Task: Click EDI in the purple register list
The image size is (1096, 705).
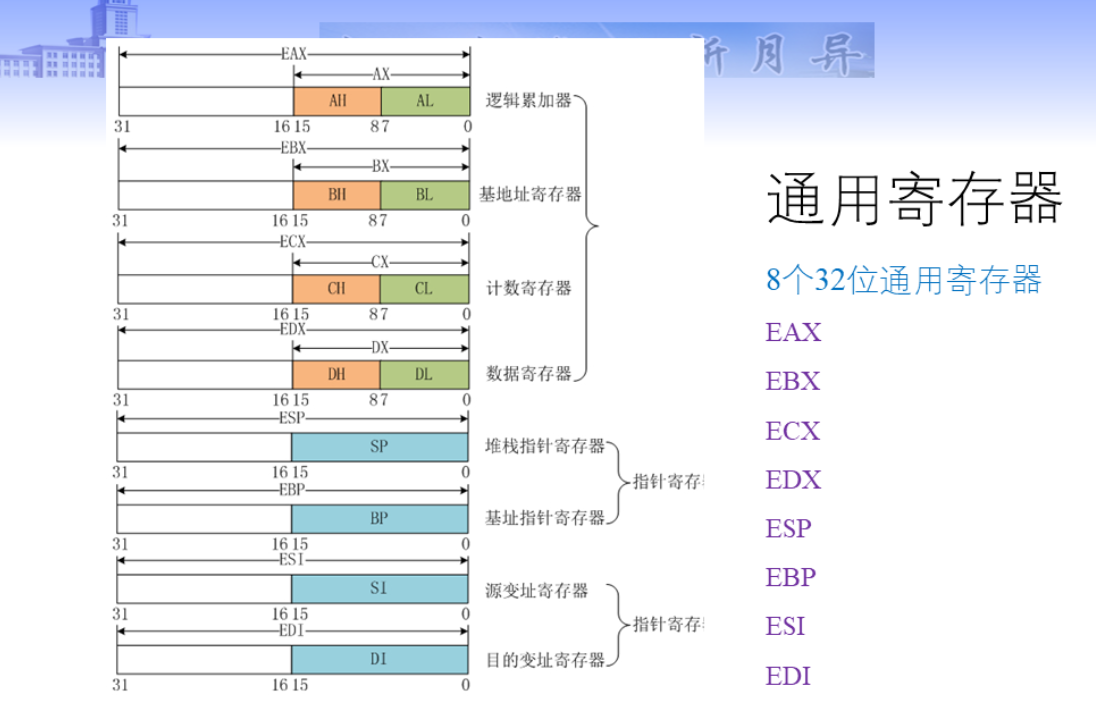Action: point(788,676)
